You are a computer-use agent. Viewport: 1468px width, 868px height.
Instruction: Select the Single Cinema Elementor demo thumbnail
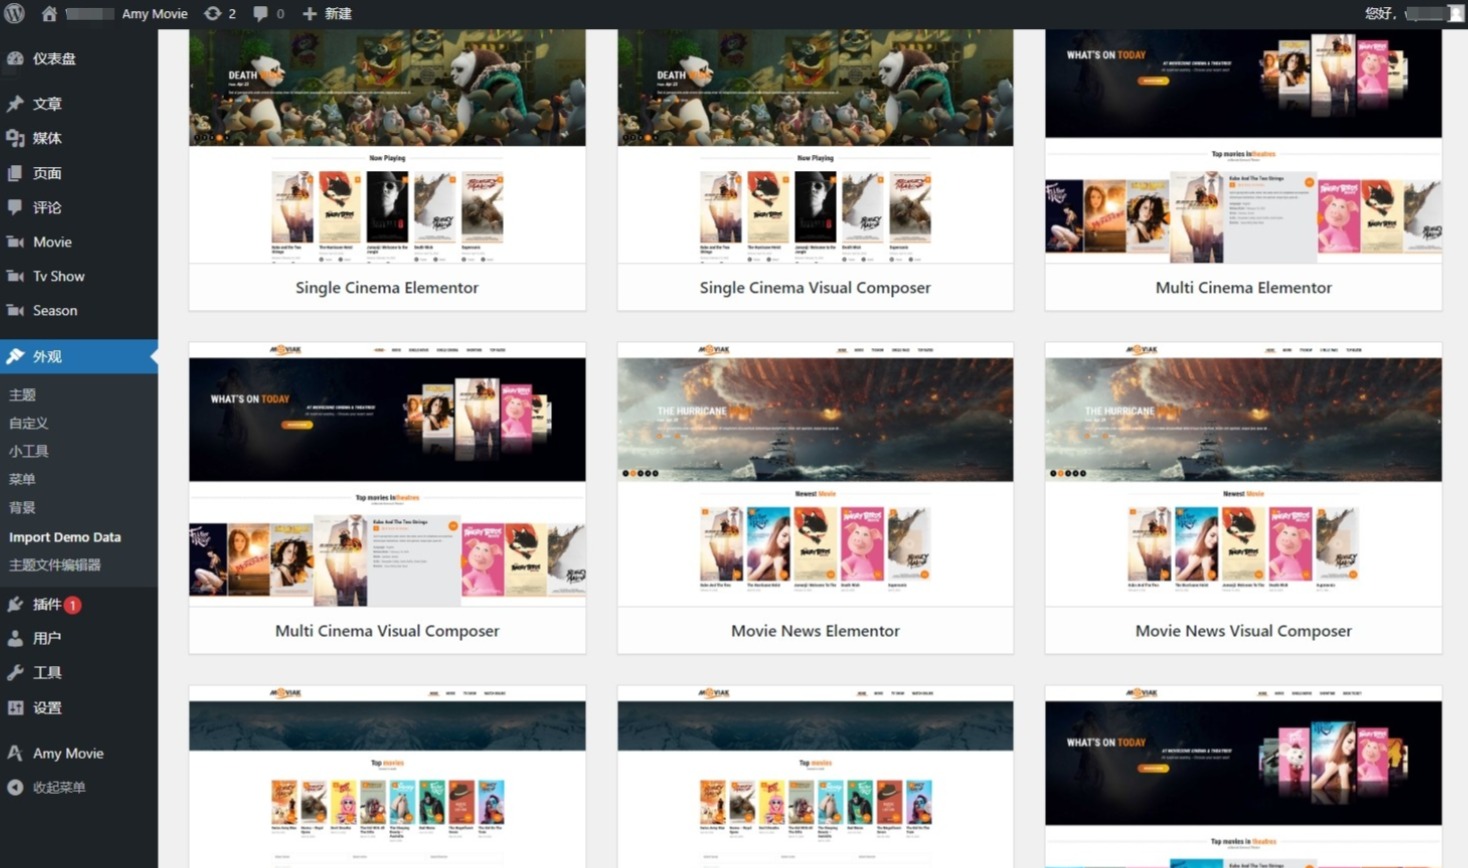point(387,147)
